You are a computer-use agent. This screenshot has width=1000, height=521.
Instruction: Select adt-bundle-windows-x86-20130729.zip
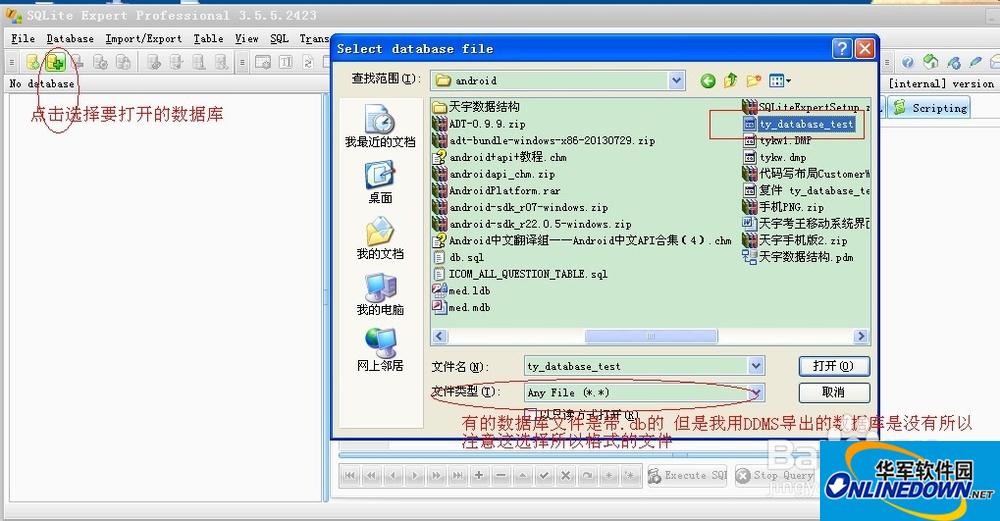click(x=544, y=140)
